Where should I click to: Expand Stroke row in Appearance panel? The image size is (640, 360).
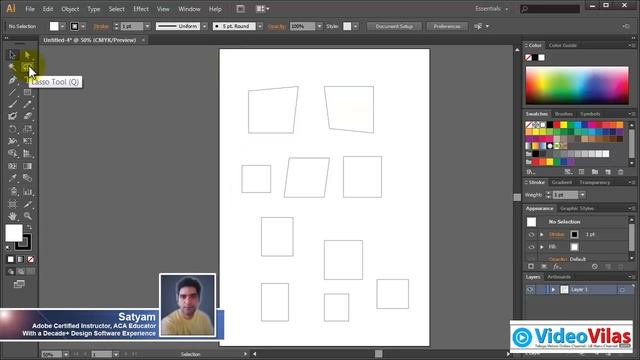tap(542, 235)
